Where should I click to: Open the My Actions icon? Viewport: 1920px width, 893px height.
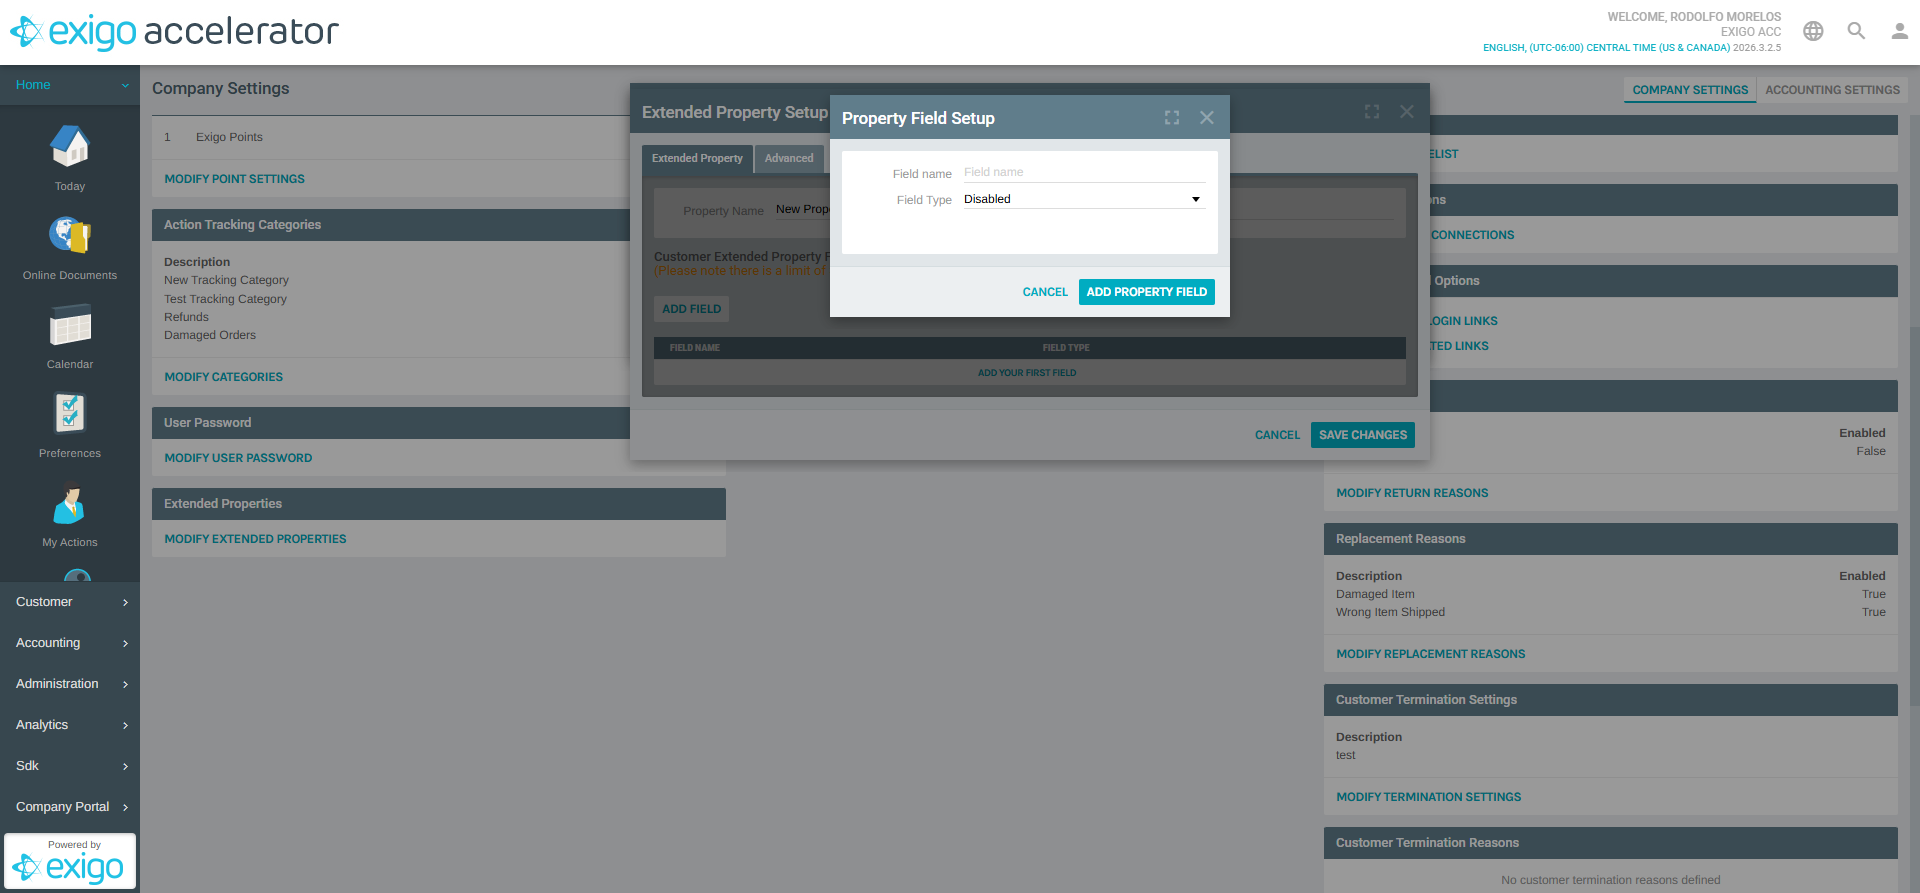tap(70, 503)
